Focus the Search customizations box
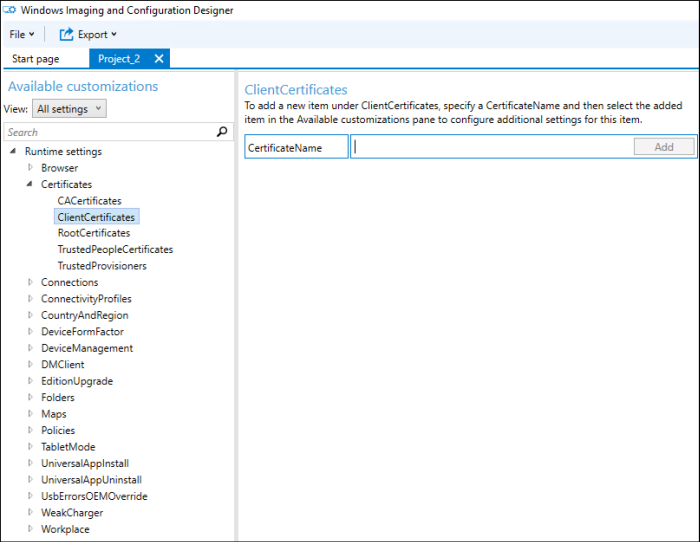This screenshot has width=700, height=542. click(108, 132)
